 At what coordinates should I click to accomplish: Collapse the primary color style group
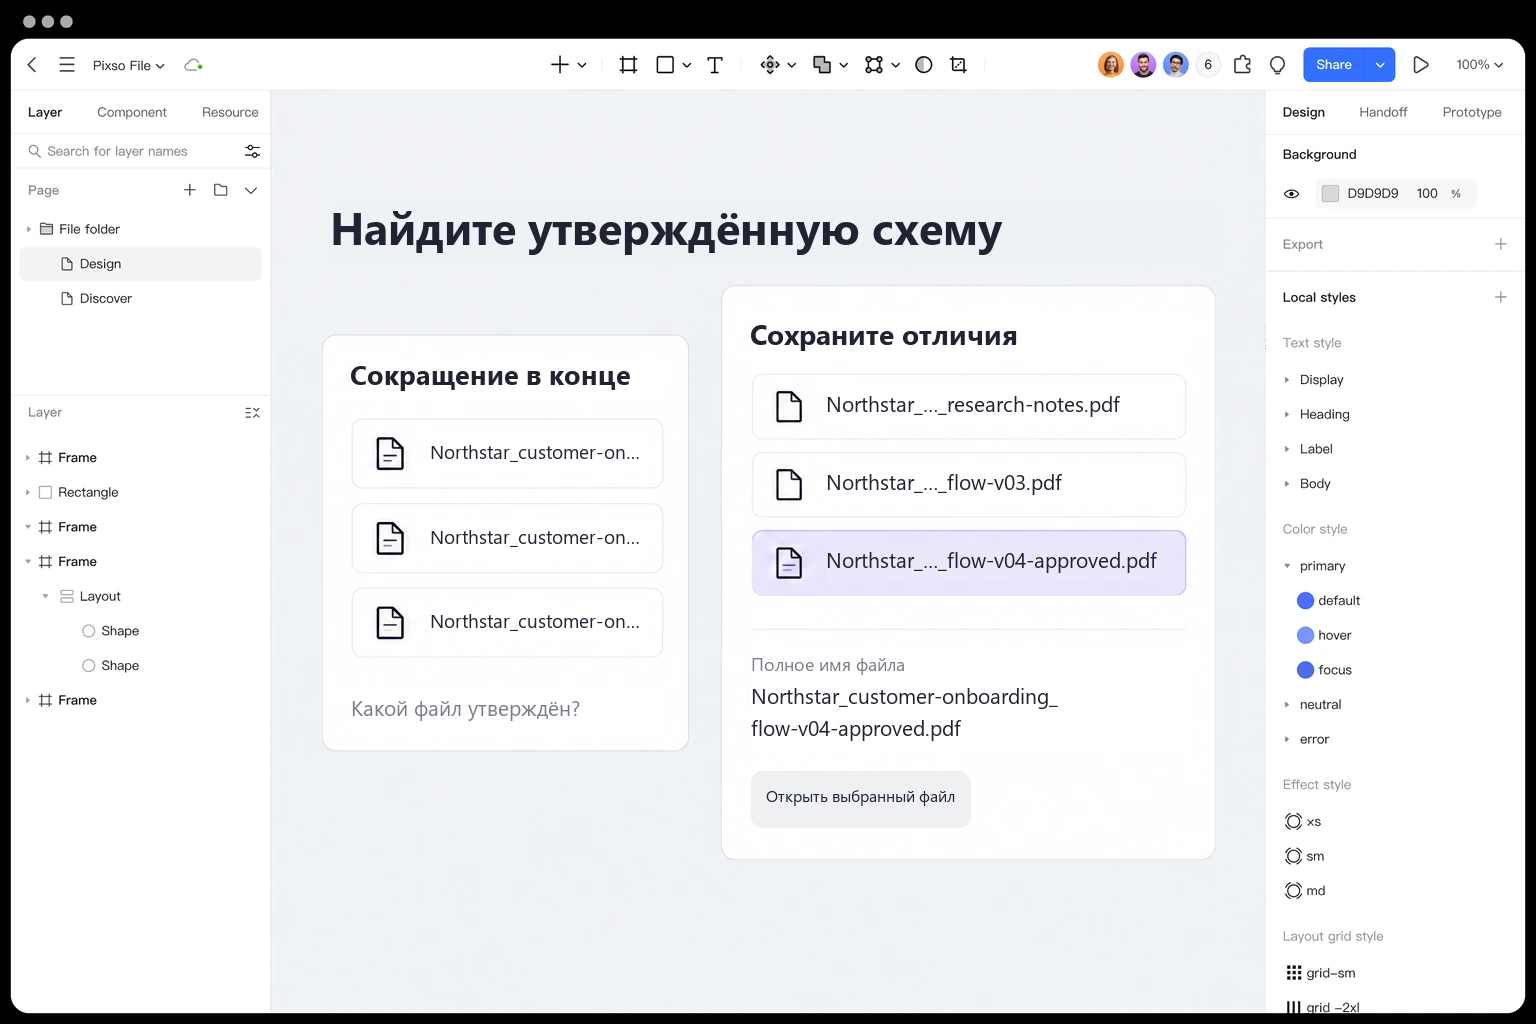click(x=1287, y=566)
